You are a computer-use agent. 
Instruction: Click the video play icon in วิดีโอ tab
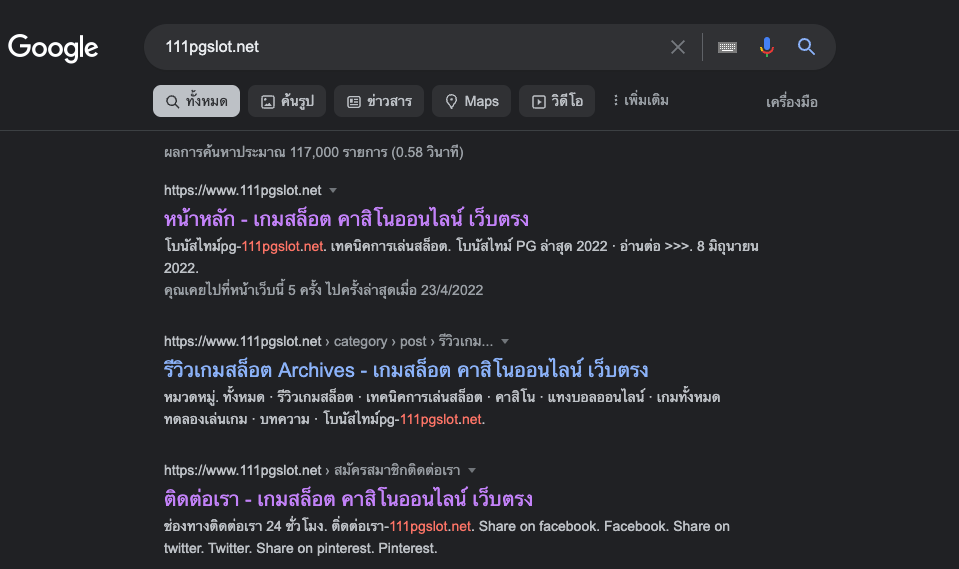pos(538,101)
